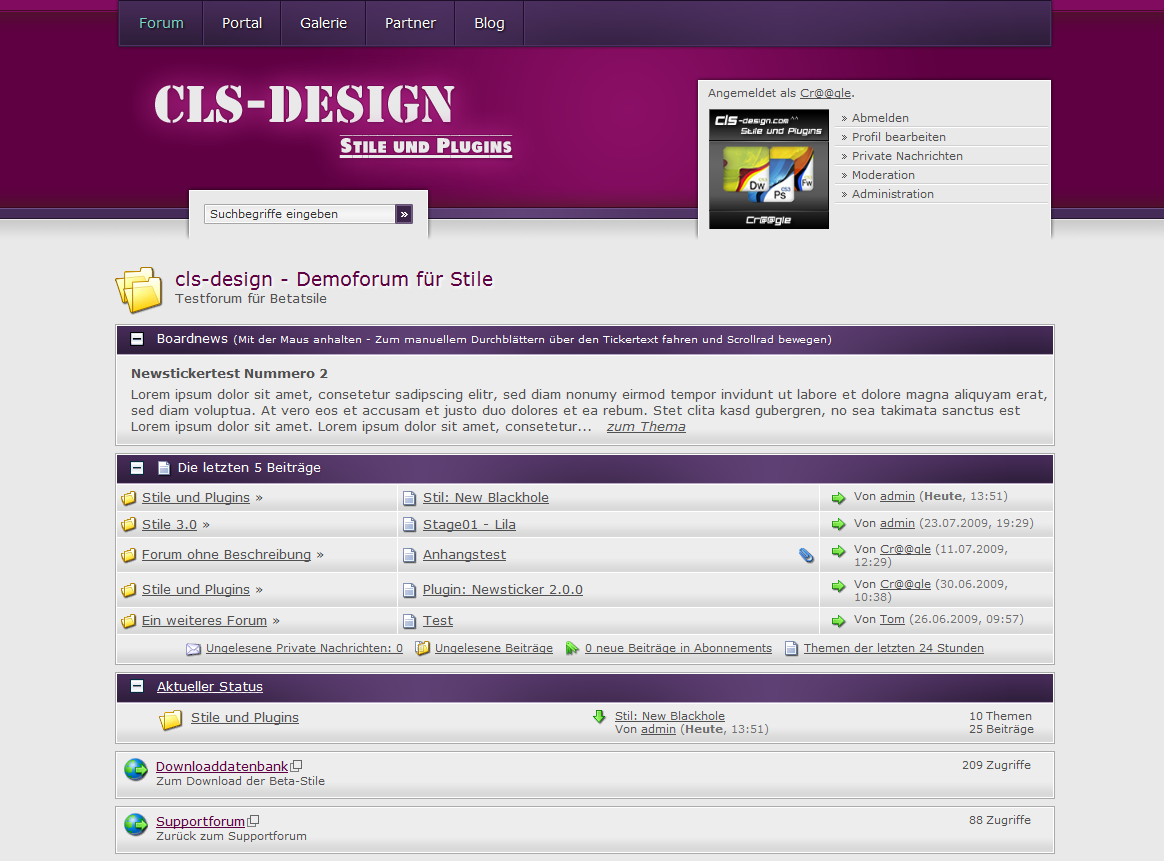The width and height of the screenshot is (1164, 861).
Task: Switch to the Galerie navigation tab
Action: click(x=323, y=23)
